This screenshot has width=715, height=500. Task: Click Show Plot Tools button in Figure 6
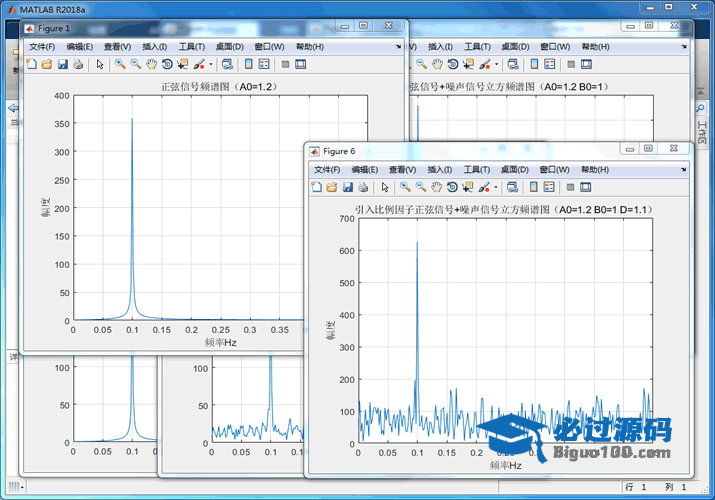[x=586, y=187]
